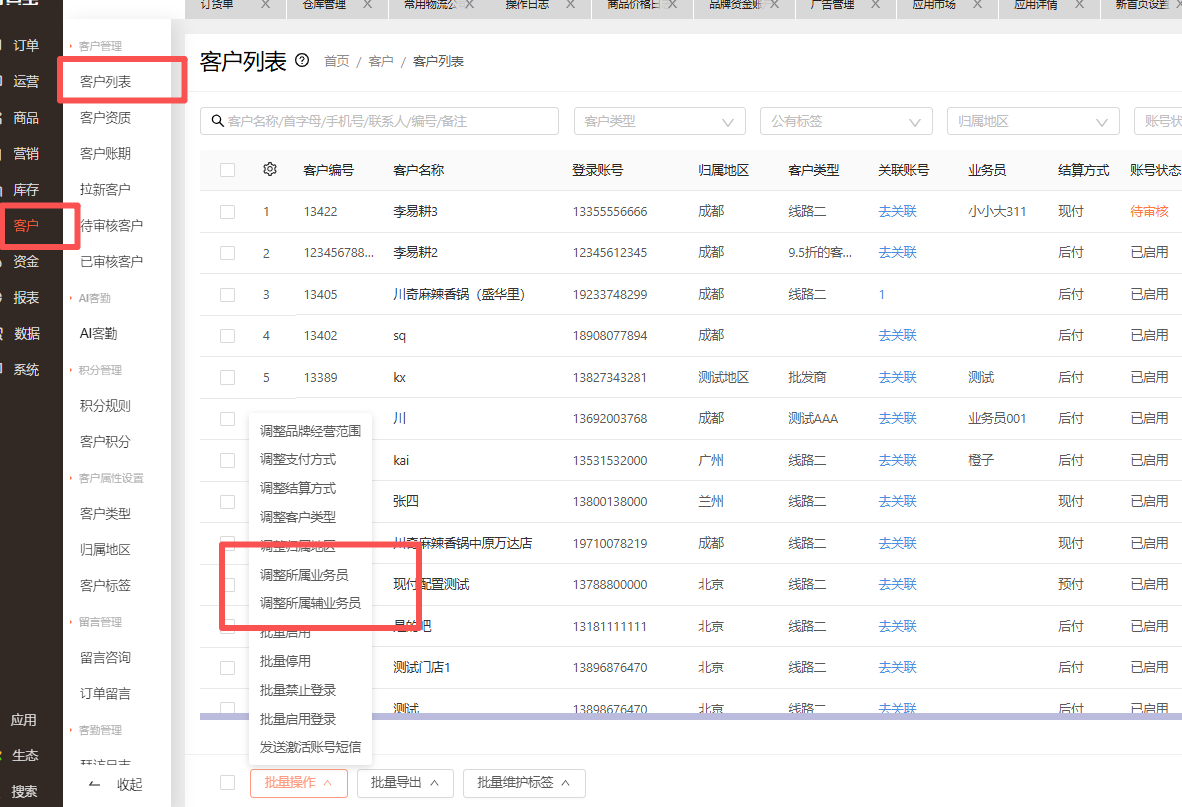Click the purple horizontal scrollbar under the table

[x=691, y=717]
